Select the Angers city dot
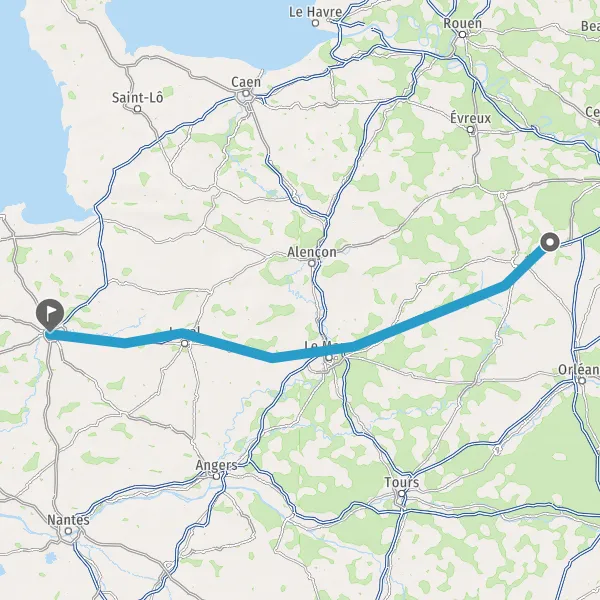The width and height of the screenshot is (600, 600). pyautogui.click(x=217, y=476)
